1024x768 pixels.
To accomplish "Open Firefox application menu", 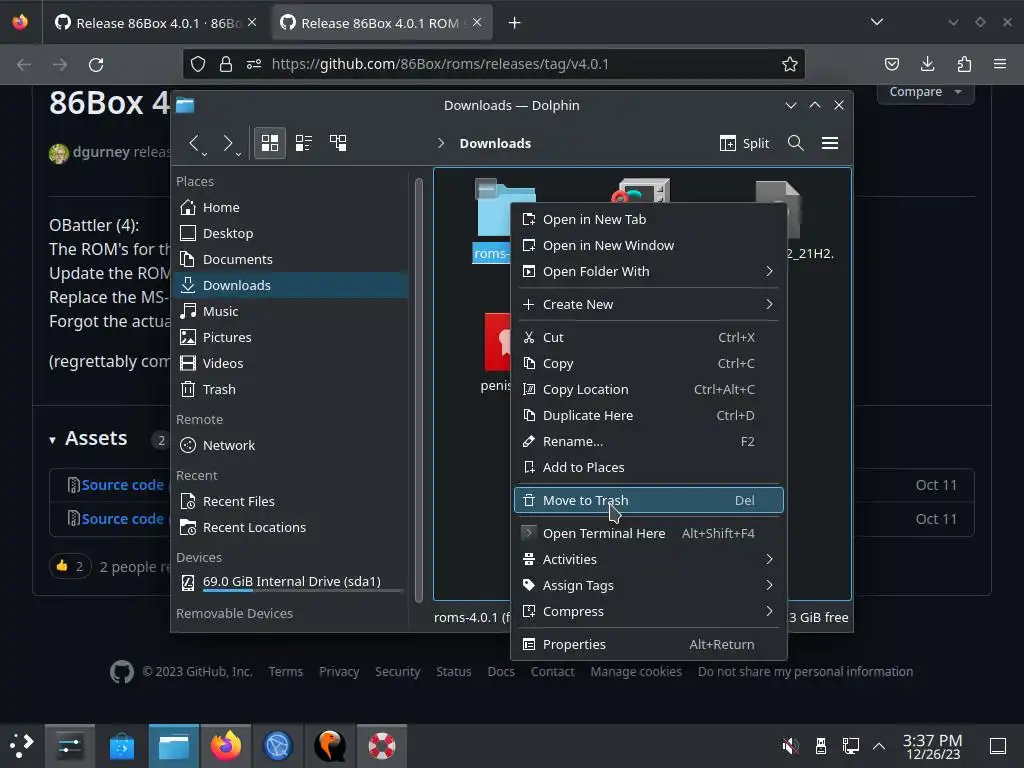I will pyautogui.click(x=1000, y=64).
